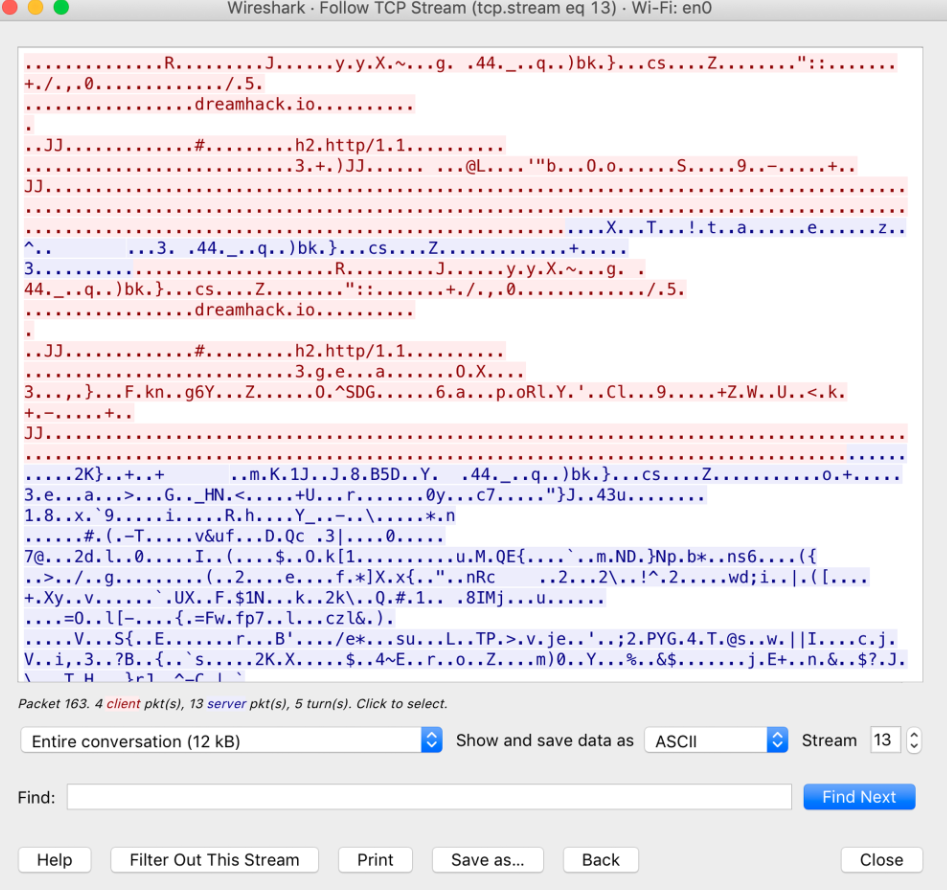This screenshot has height=890, width=947.
Task: Open the Entire conversation dropdown
Action: click(x=231, y=740)
